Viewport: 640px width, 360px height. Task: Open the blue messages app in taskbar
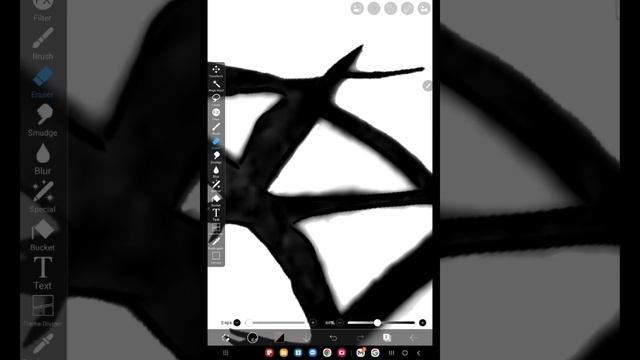click(x=313, y=353)
